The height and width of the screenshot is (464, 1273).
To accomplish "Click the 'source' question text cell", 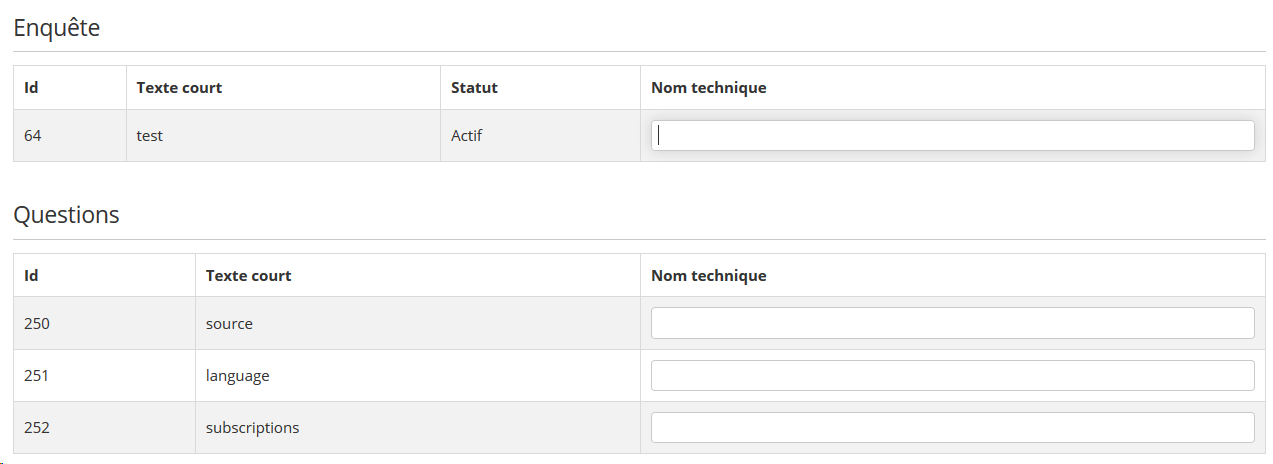I will [229, 324].
